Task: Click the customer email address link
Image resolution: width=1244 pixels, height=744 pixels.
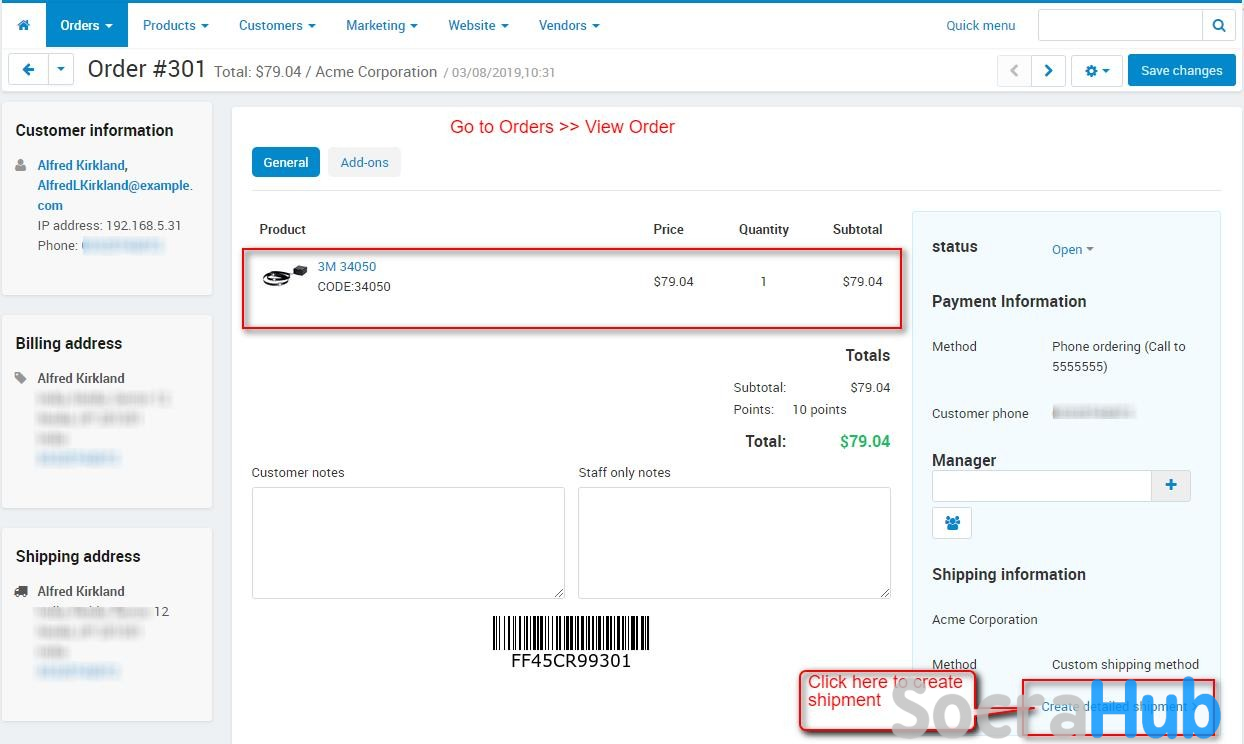Action: (115, 195)
